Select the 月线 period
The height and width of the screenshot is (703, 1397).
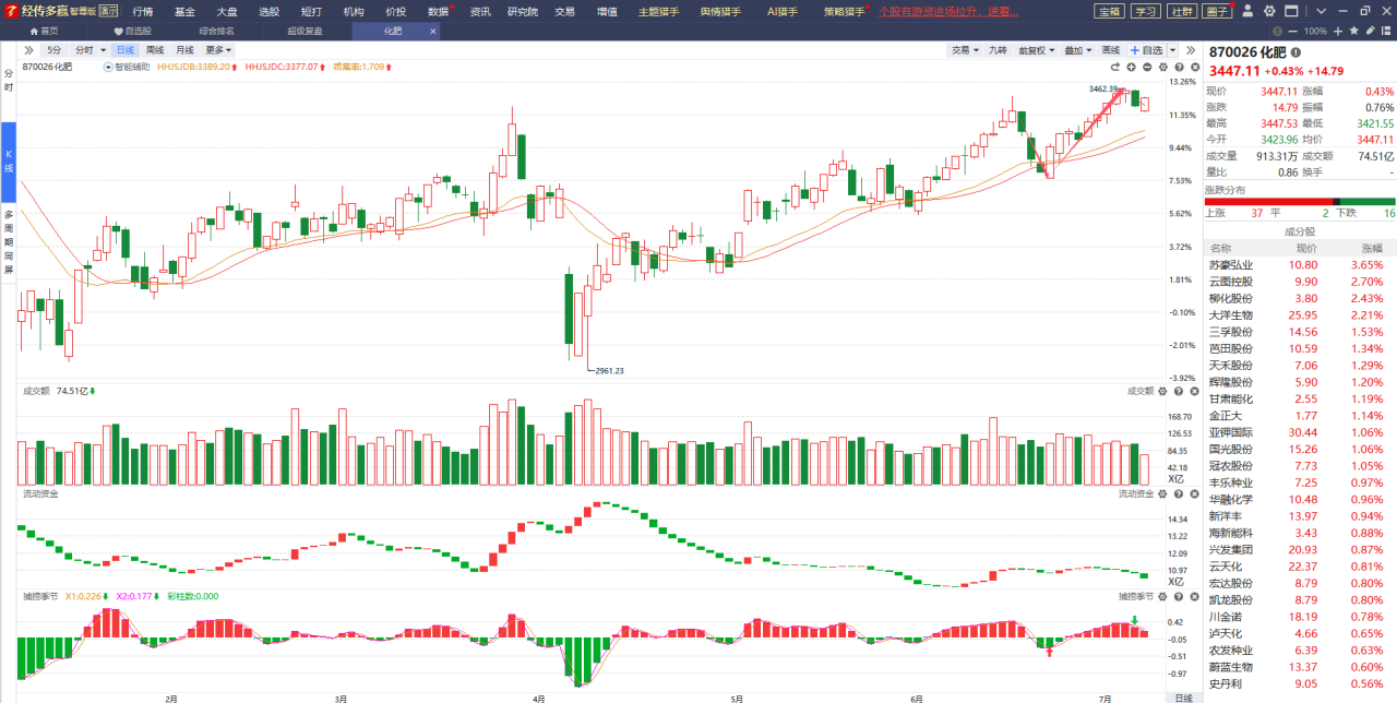pyautogui.click(x=185, y=50)
